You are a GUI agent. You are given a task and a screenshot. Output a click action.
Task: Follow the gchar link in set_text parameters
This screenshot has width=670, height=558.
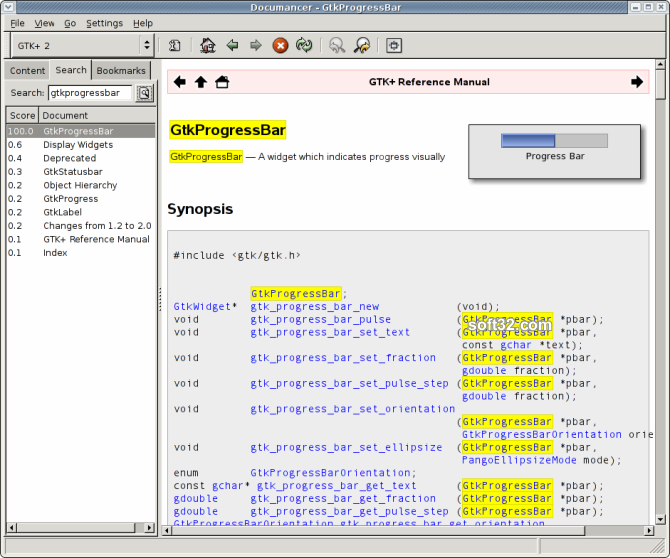[x=516, y=345]
